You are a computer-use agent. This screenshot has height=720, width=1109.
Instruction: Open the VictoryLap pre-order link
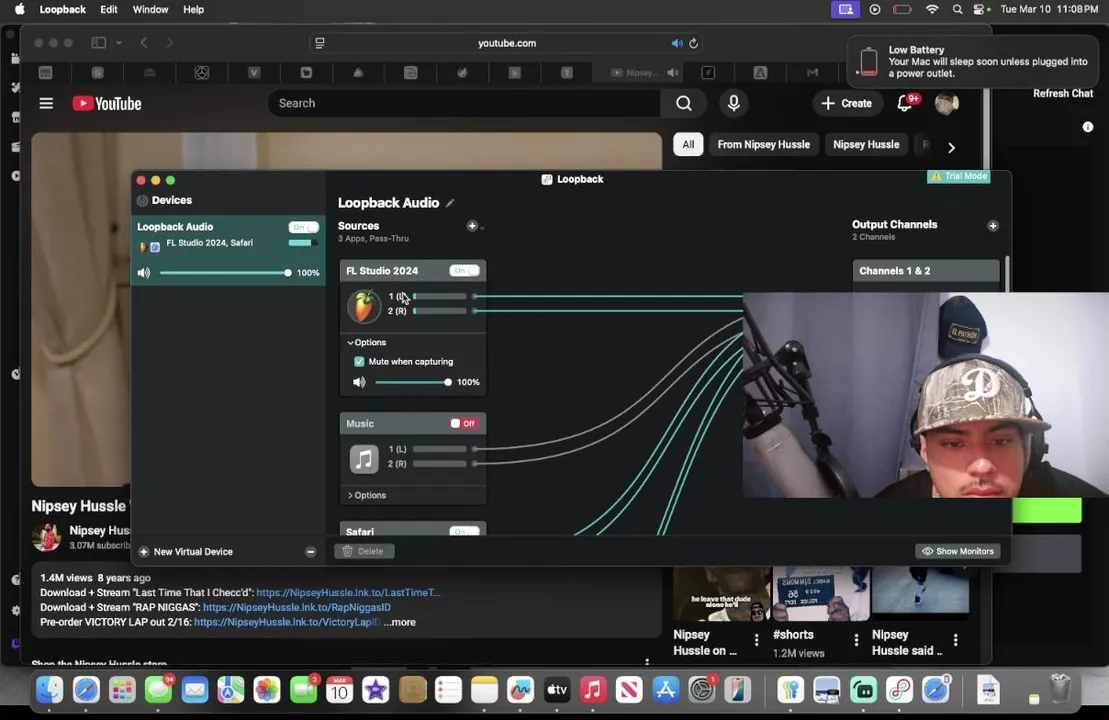tap(287, 622)
